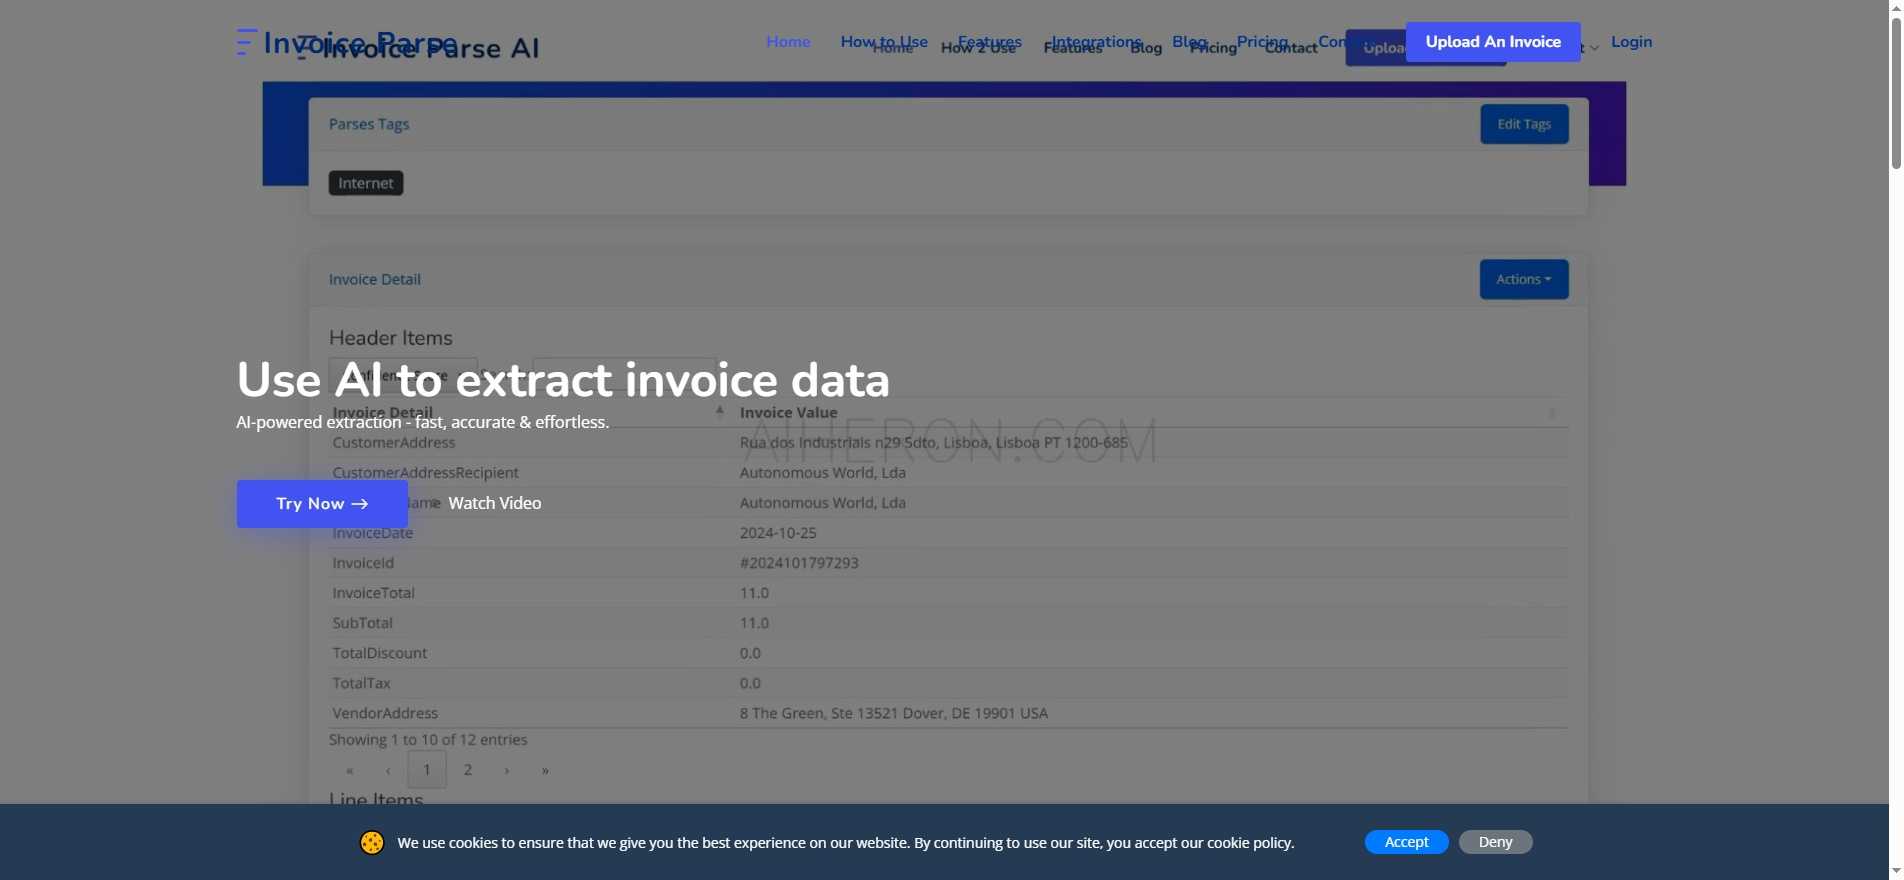Click the Try Now button
The width and height of the screenshot is (1904, 880).
click(322, 504)
